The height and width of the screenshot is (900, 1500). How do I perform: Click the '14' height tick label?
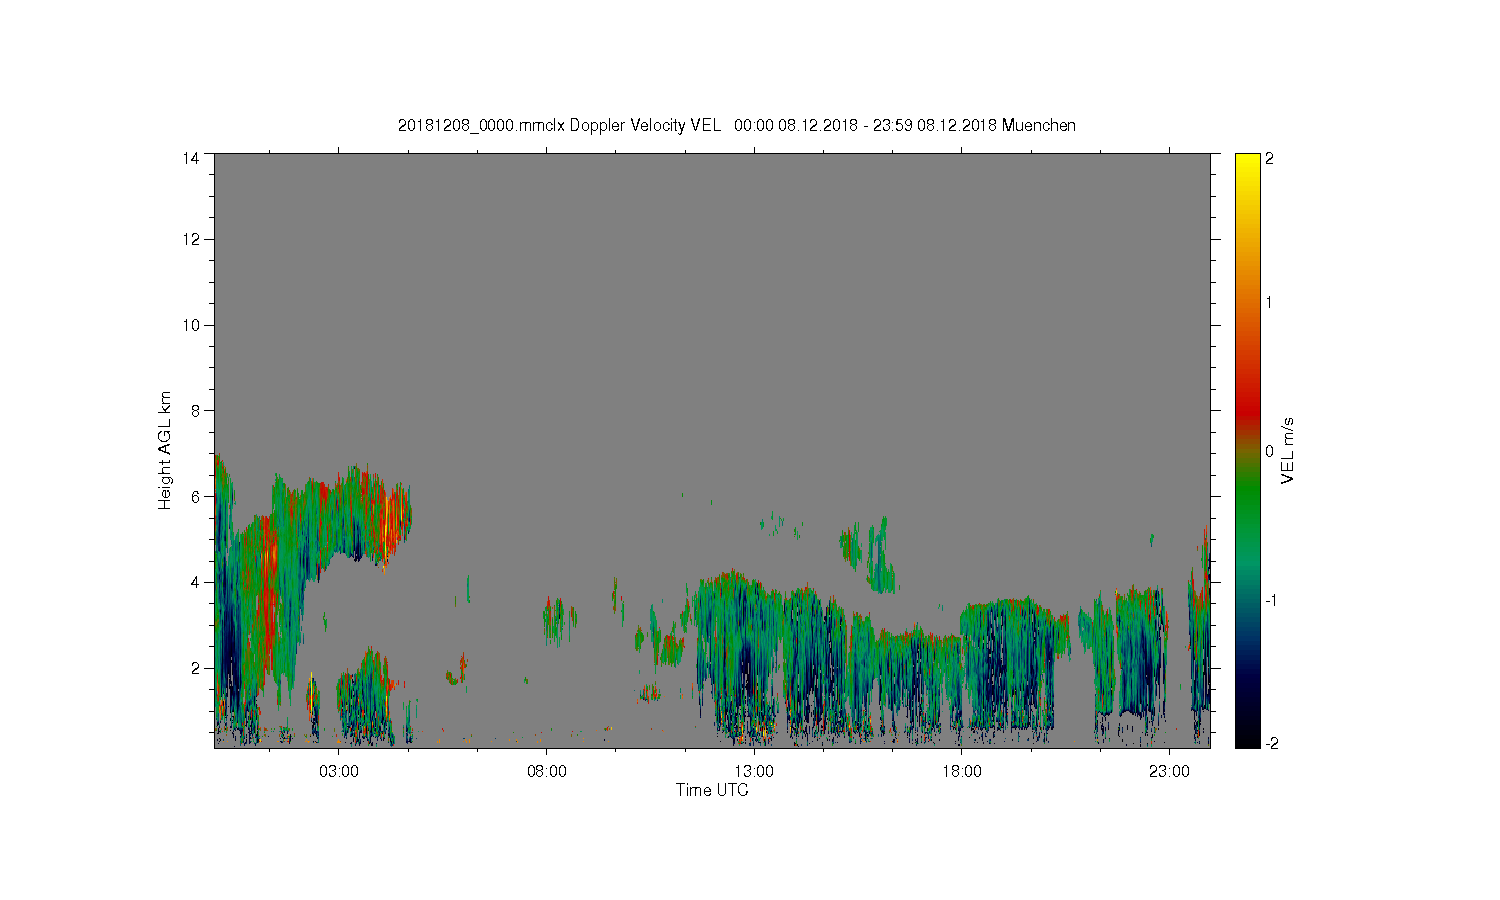tap(190, 158)
